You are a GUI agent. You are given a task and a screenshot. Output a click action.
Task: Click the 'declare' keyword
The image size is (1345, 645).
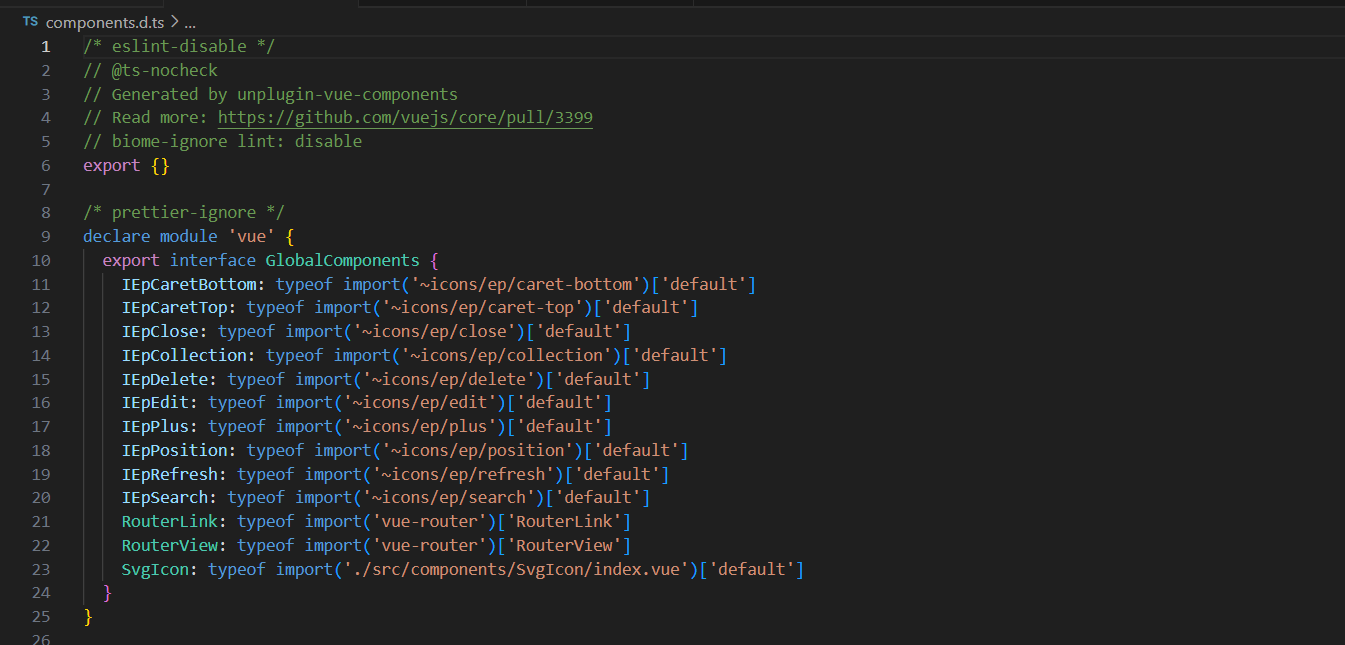[117, 236]
